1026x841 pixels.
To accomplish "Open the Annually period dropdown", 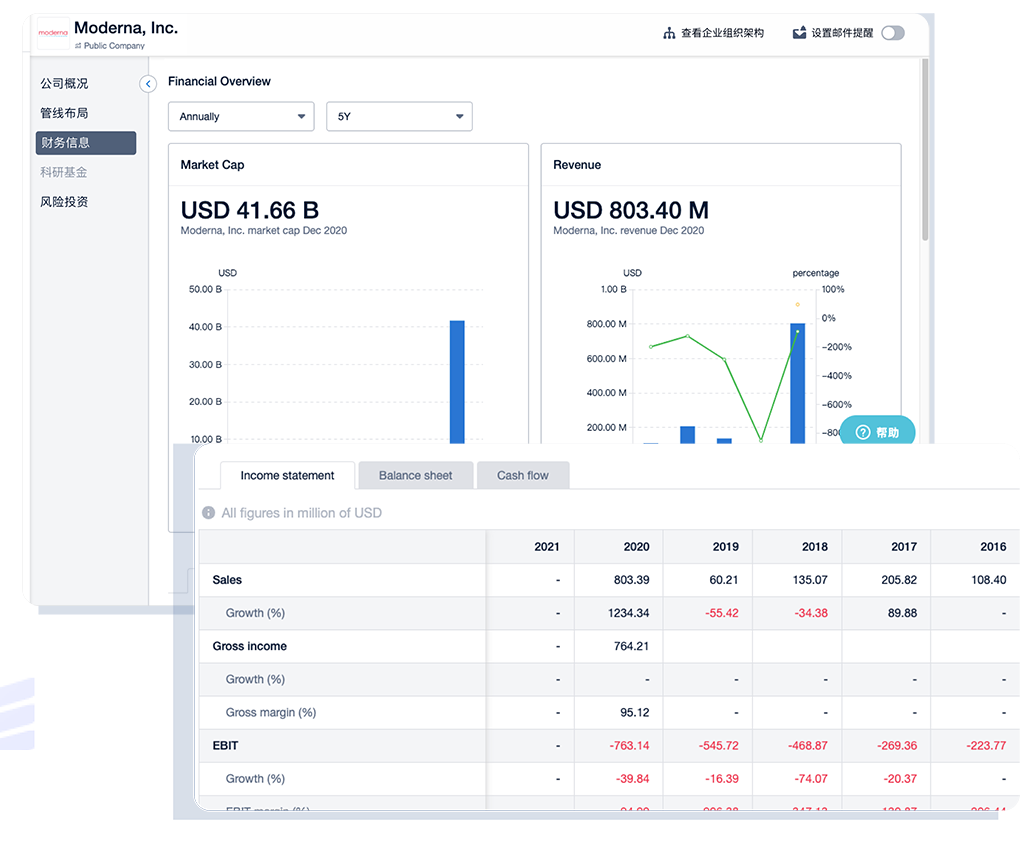I will (241, 117).
